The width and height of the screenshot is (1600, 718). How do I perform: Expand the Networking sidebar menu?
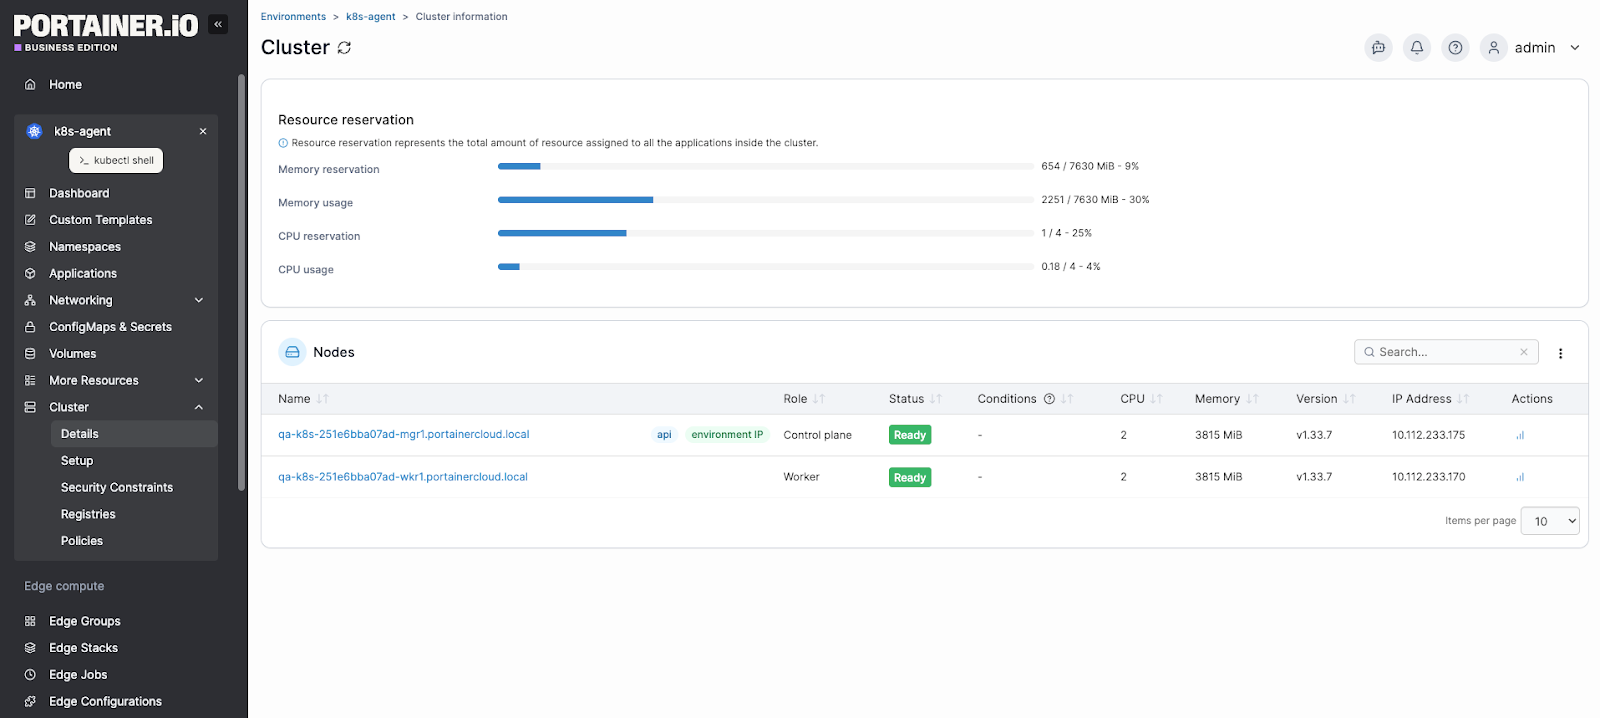115,300
